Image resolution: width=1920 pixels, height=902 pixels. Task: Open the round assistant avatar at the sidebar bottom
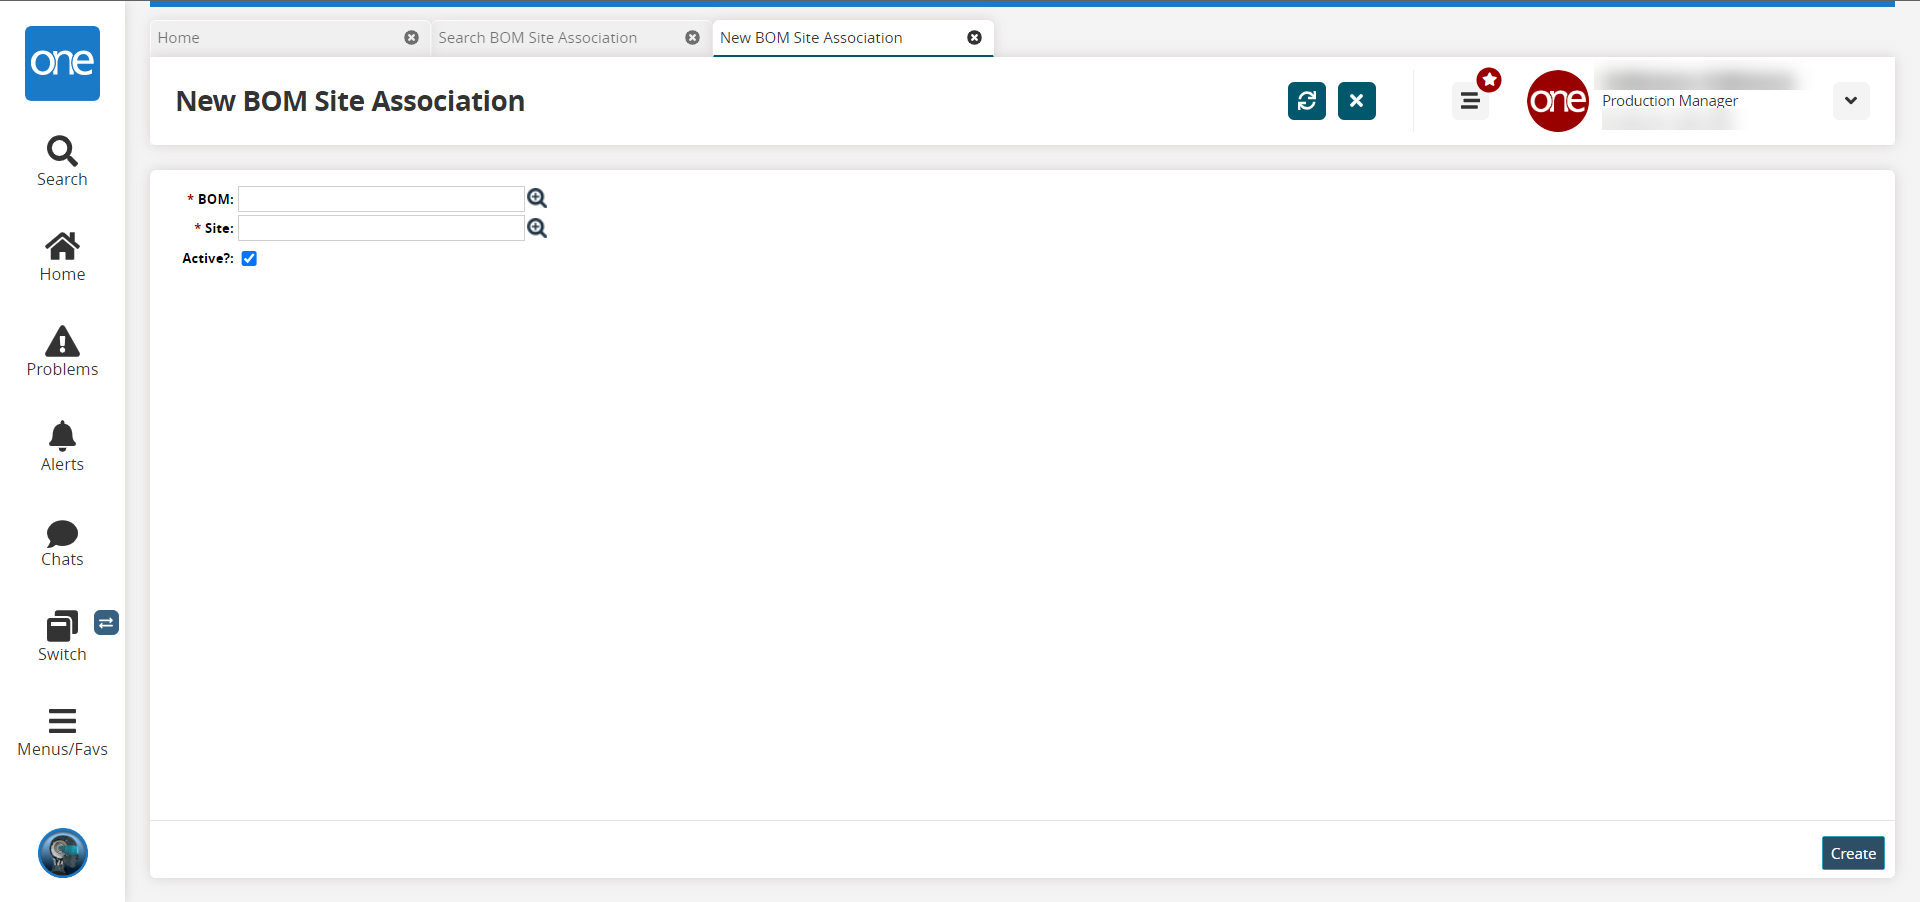[x=63, y=853]
